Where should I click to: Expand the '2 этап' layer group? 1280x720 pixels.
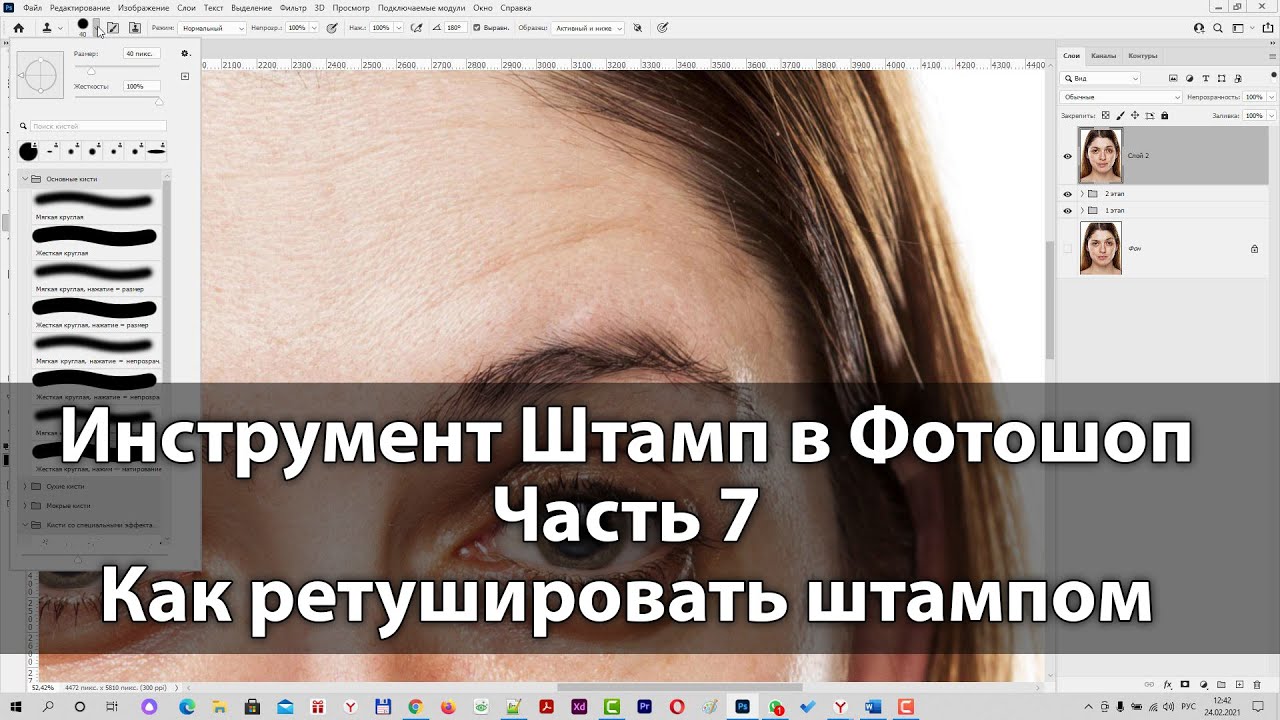1082,194
